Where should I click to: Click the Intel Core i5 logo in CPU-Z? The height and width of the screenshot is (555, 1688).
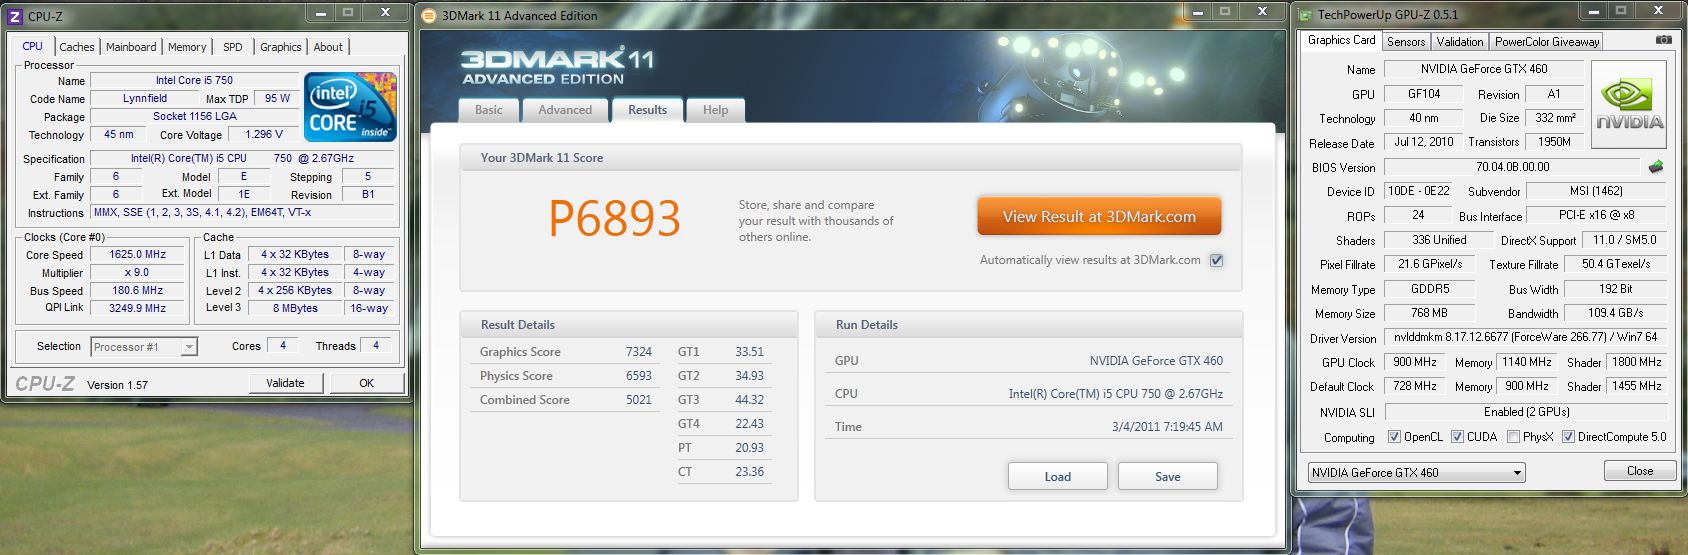(x=350, y=106)
